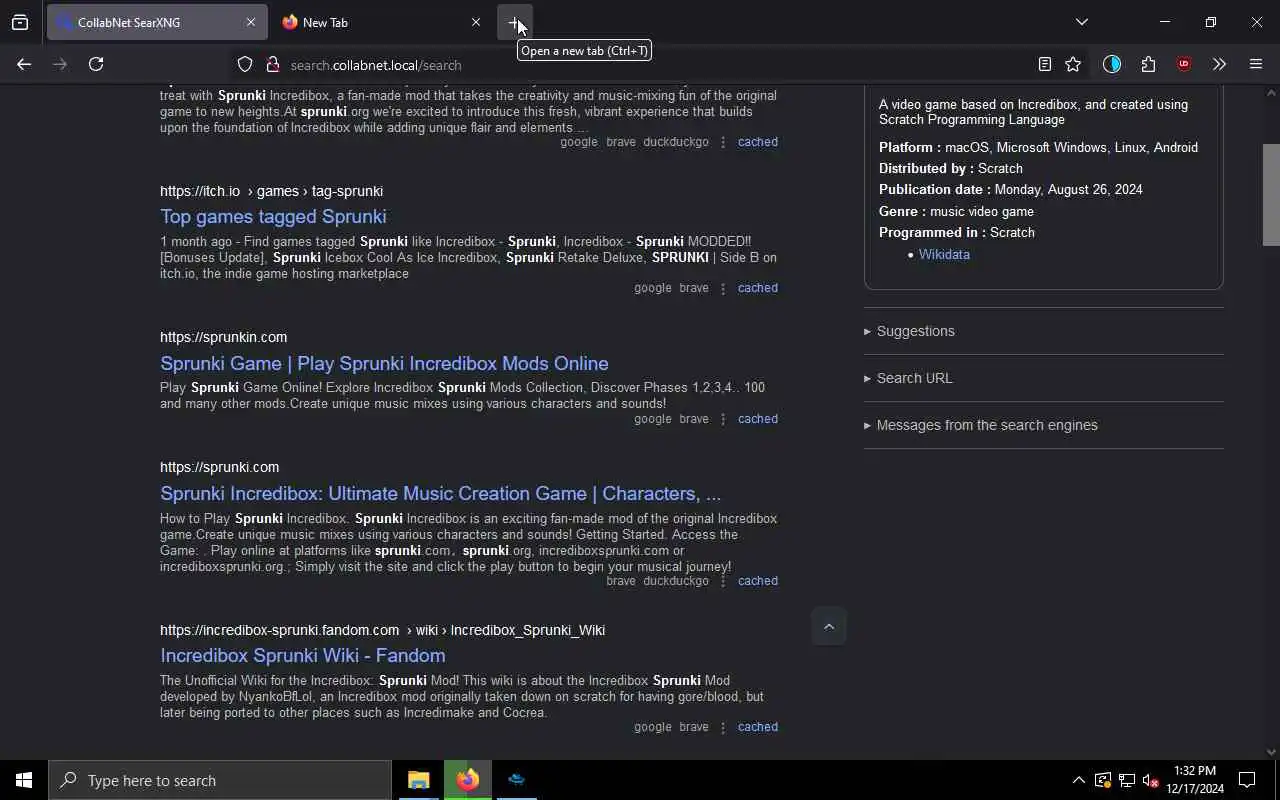Open cached link for itch.io result
The height and width of the screenshot is (800, 1280).
tap(757, 288)
